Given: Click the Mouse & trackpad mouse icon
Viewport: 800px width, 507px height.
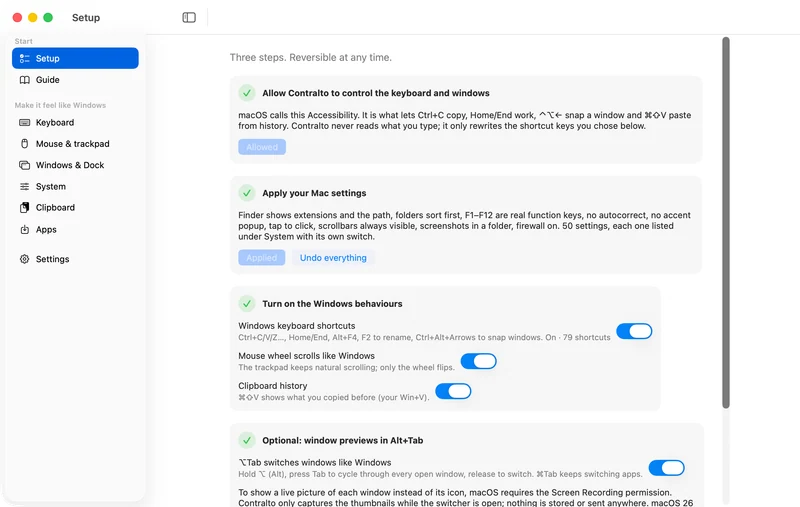Looking at the screenshot, I should tap(24, 144).
